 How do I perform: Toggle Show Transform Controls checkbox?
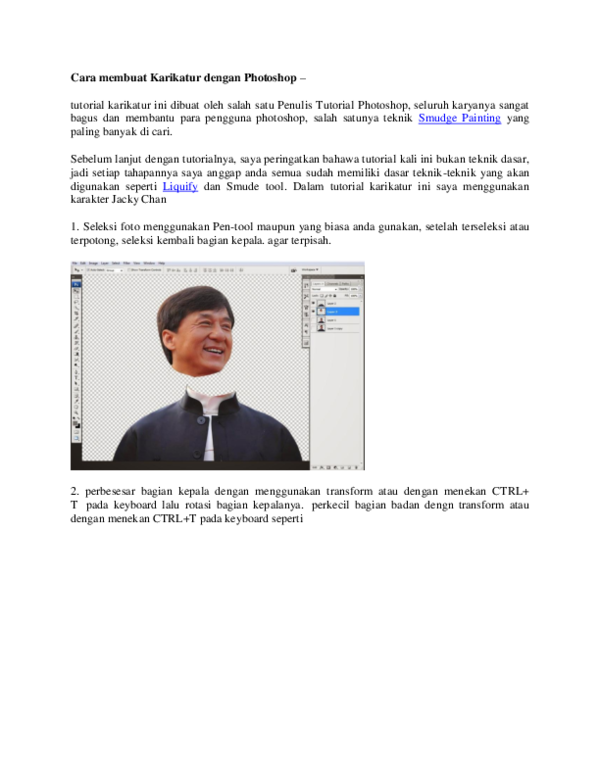click(130, 270)
